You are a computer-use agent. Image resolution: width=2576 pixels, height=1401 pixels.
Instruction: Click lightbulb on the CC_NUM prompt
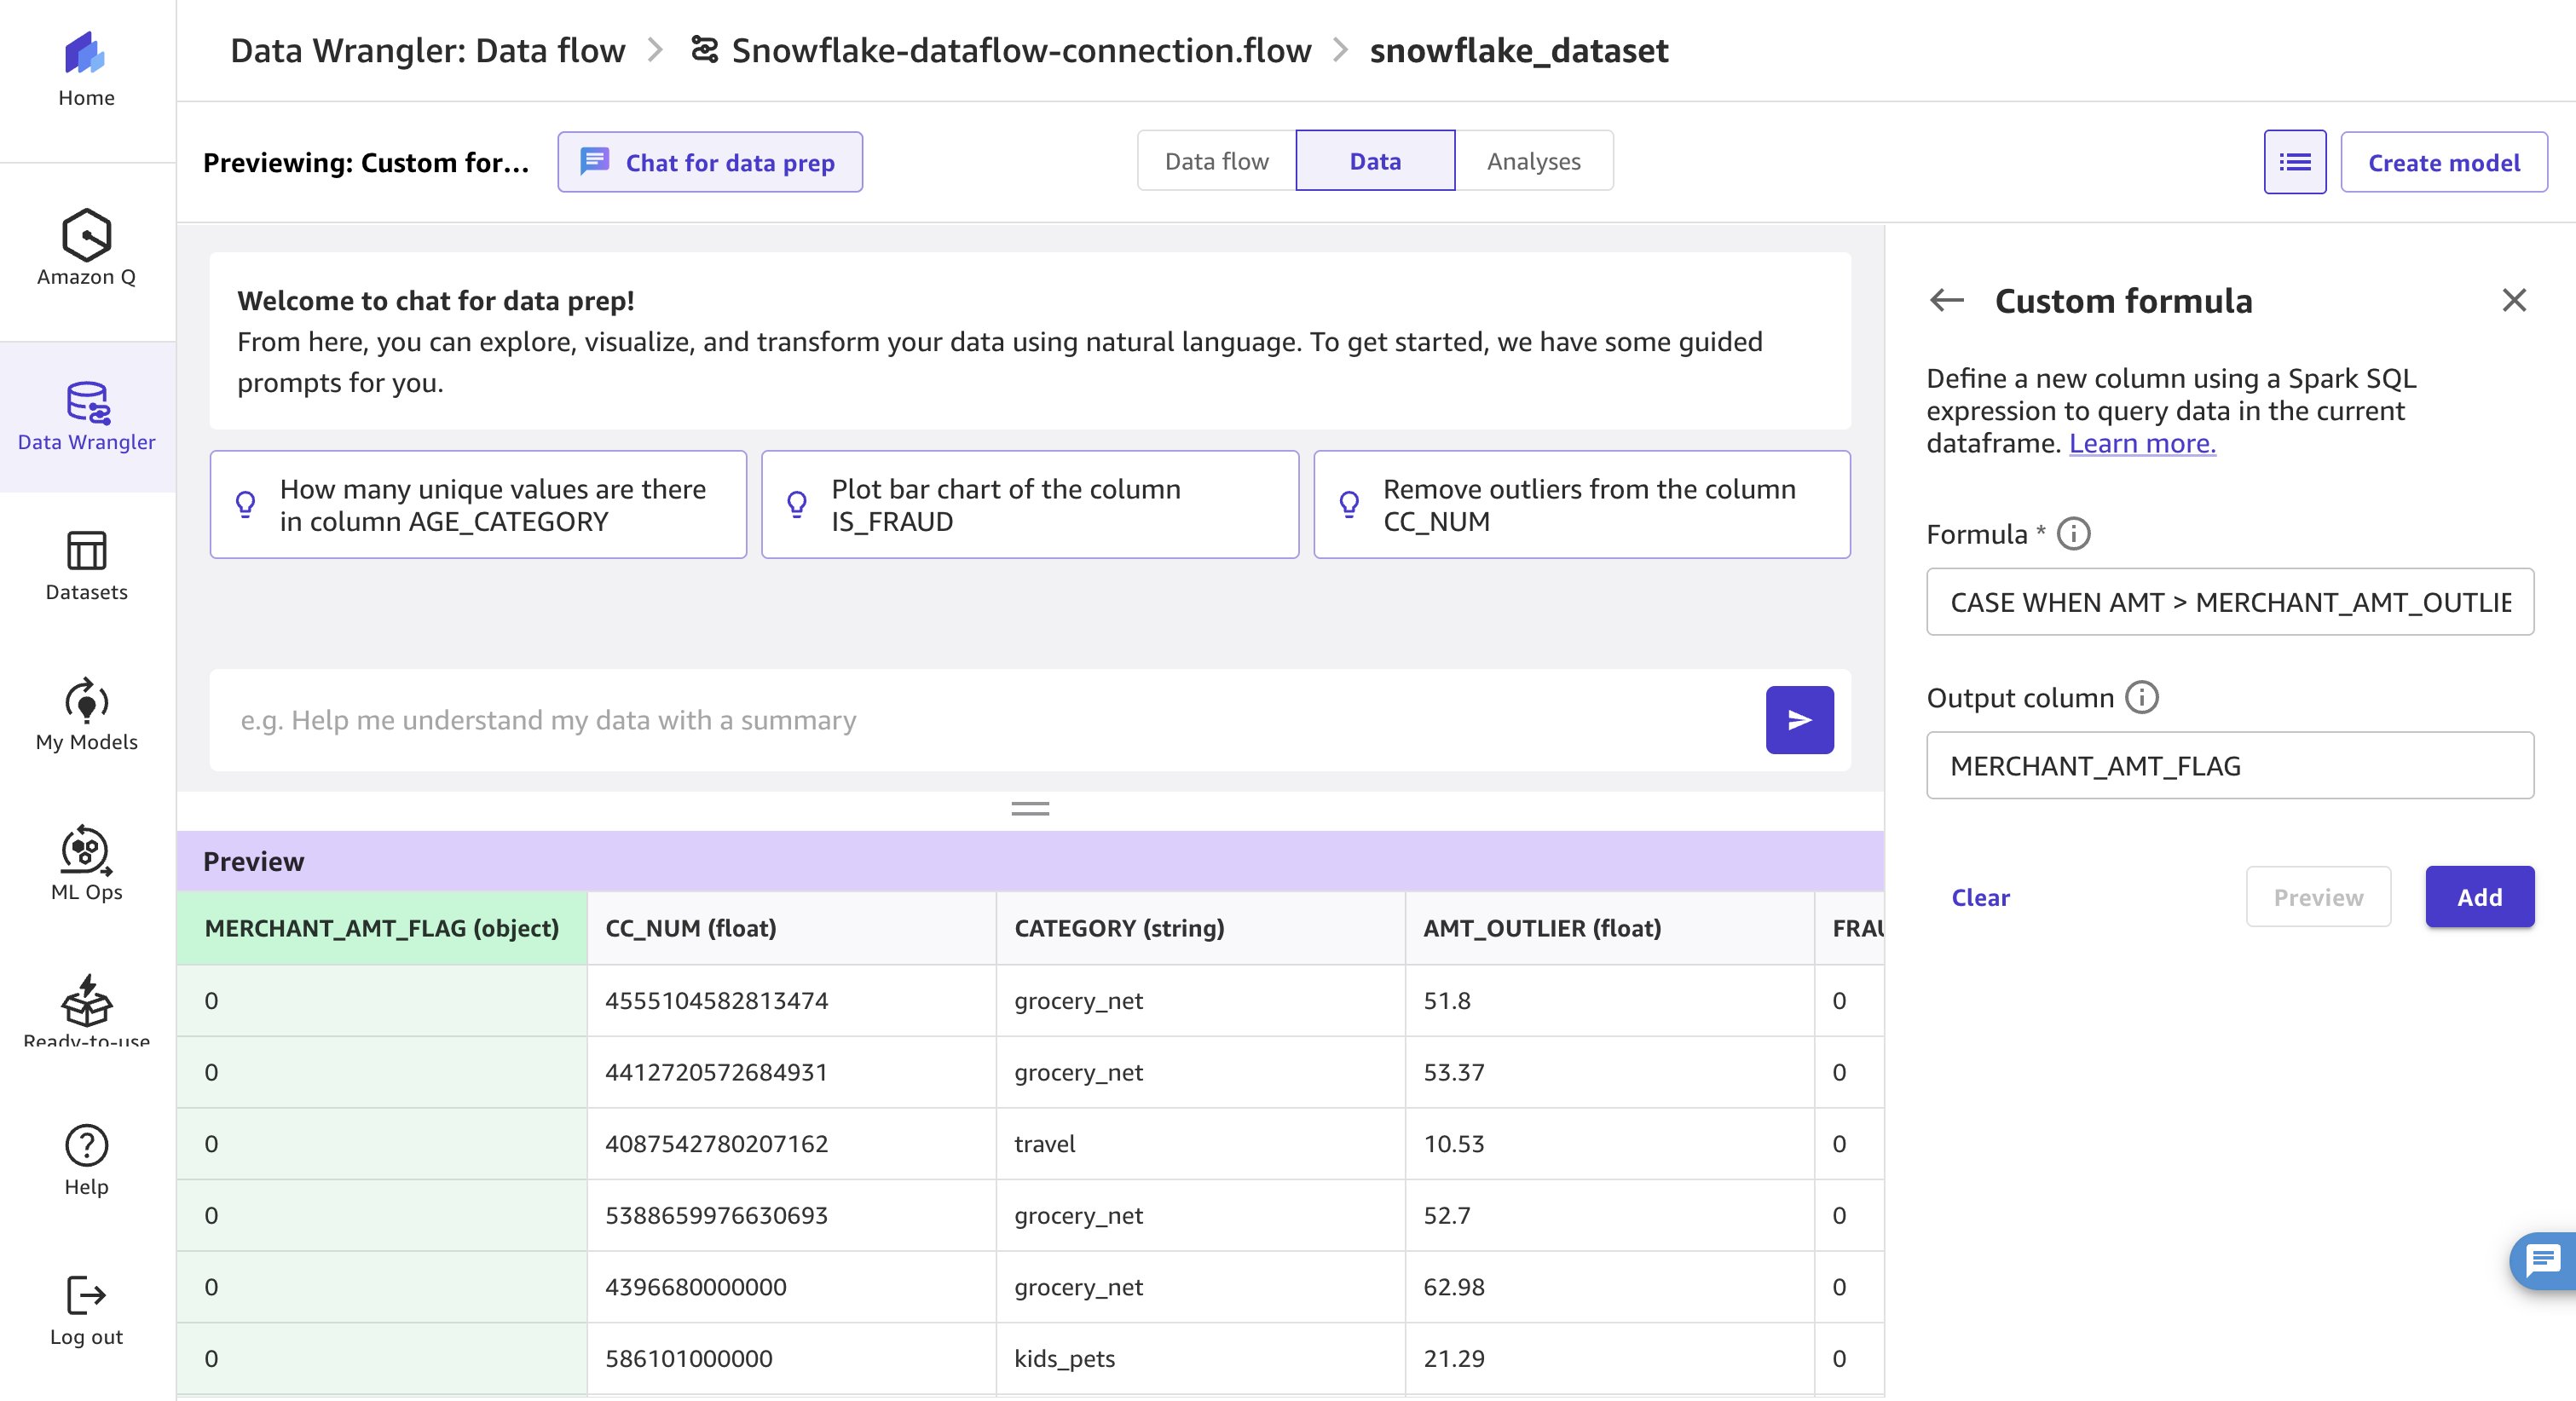coord(1349,504)
